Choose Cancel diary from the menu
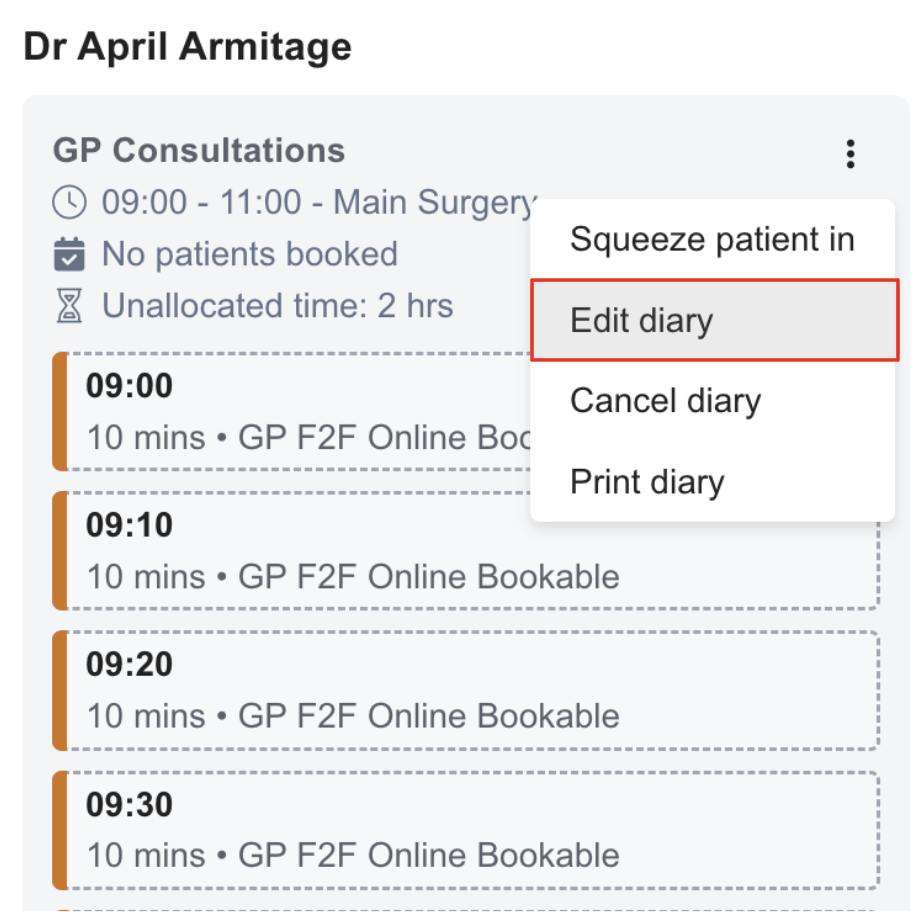The width and height of the screenshot is (922, 918). [665, 401]
